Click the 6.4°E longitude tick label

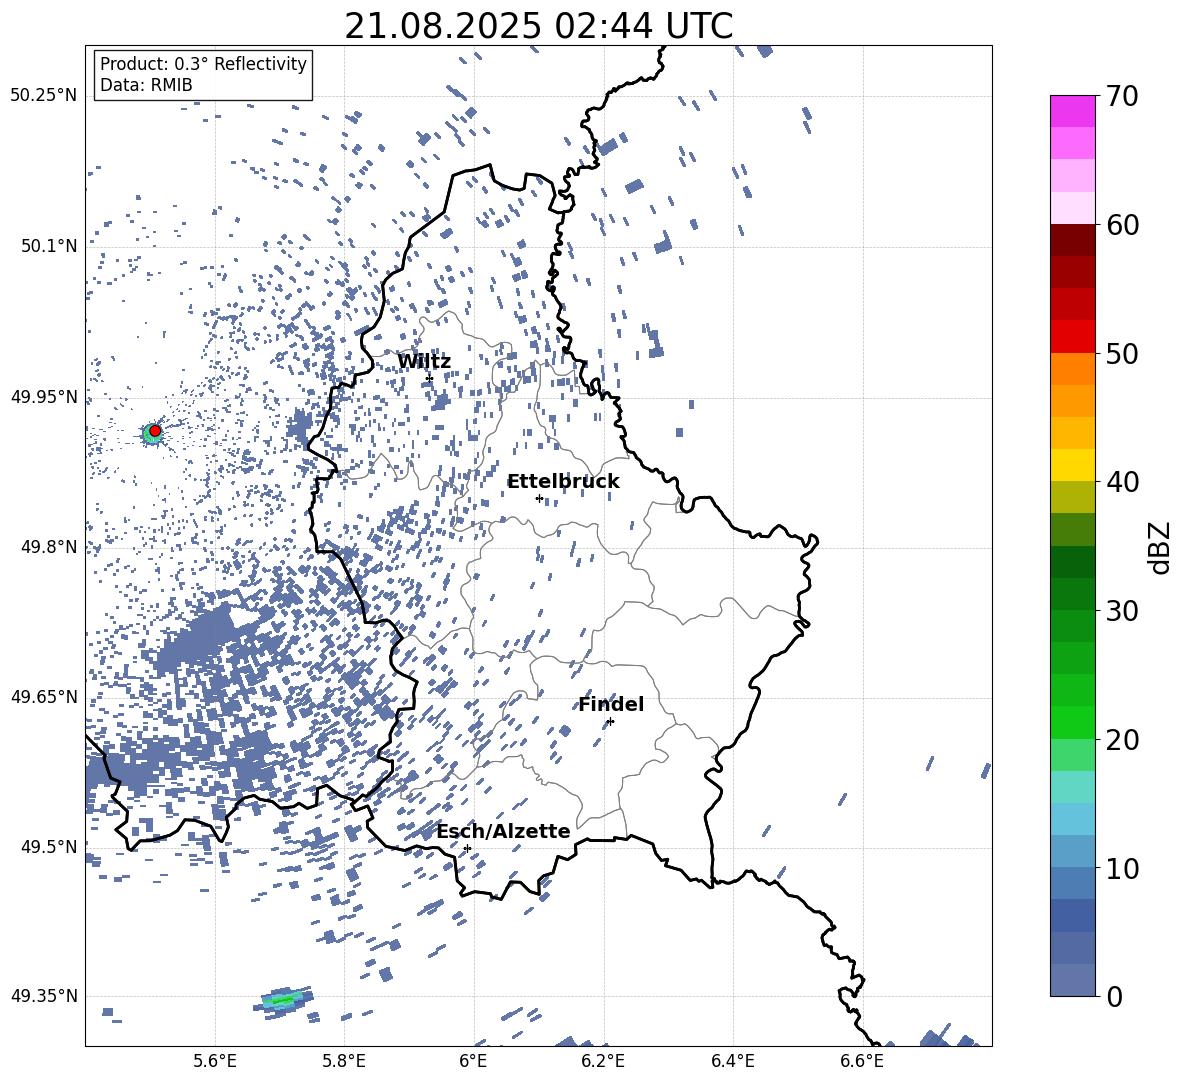732,1061
